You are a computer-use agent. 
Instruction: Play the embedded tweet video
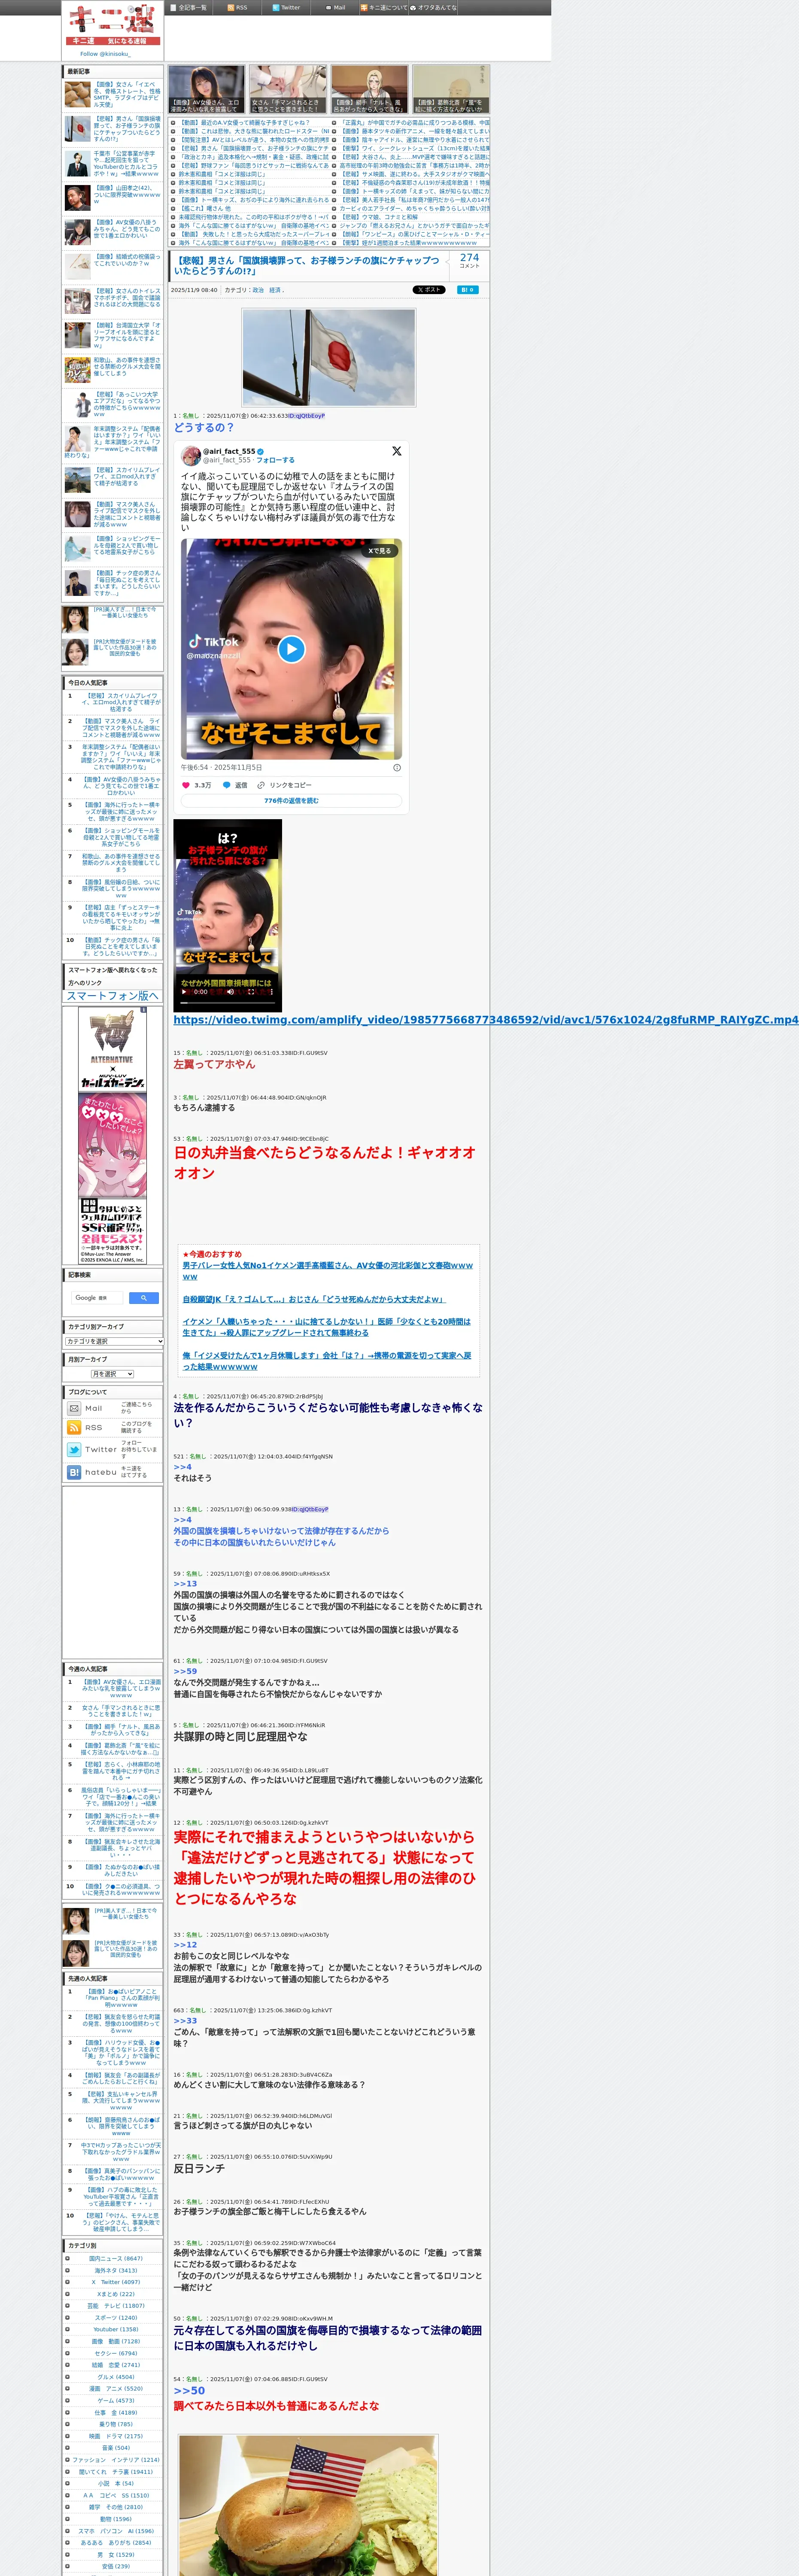291,649
